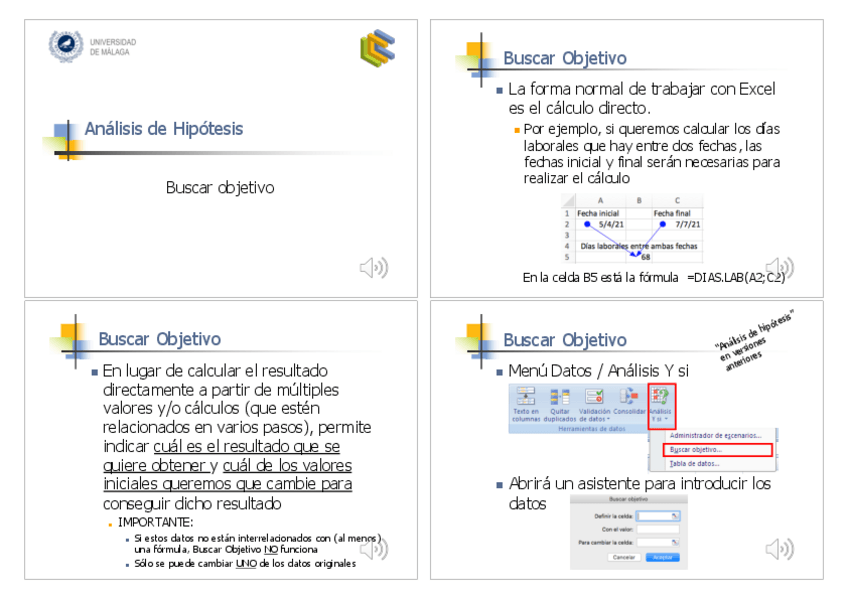This screenshot has height=599, width=848.
Task: Click the 'Herramientas de datos' group label
Action: point(592,429)
